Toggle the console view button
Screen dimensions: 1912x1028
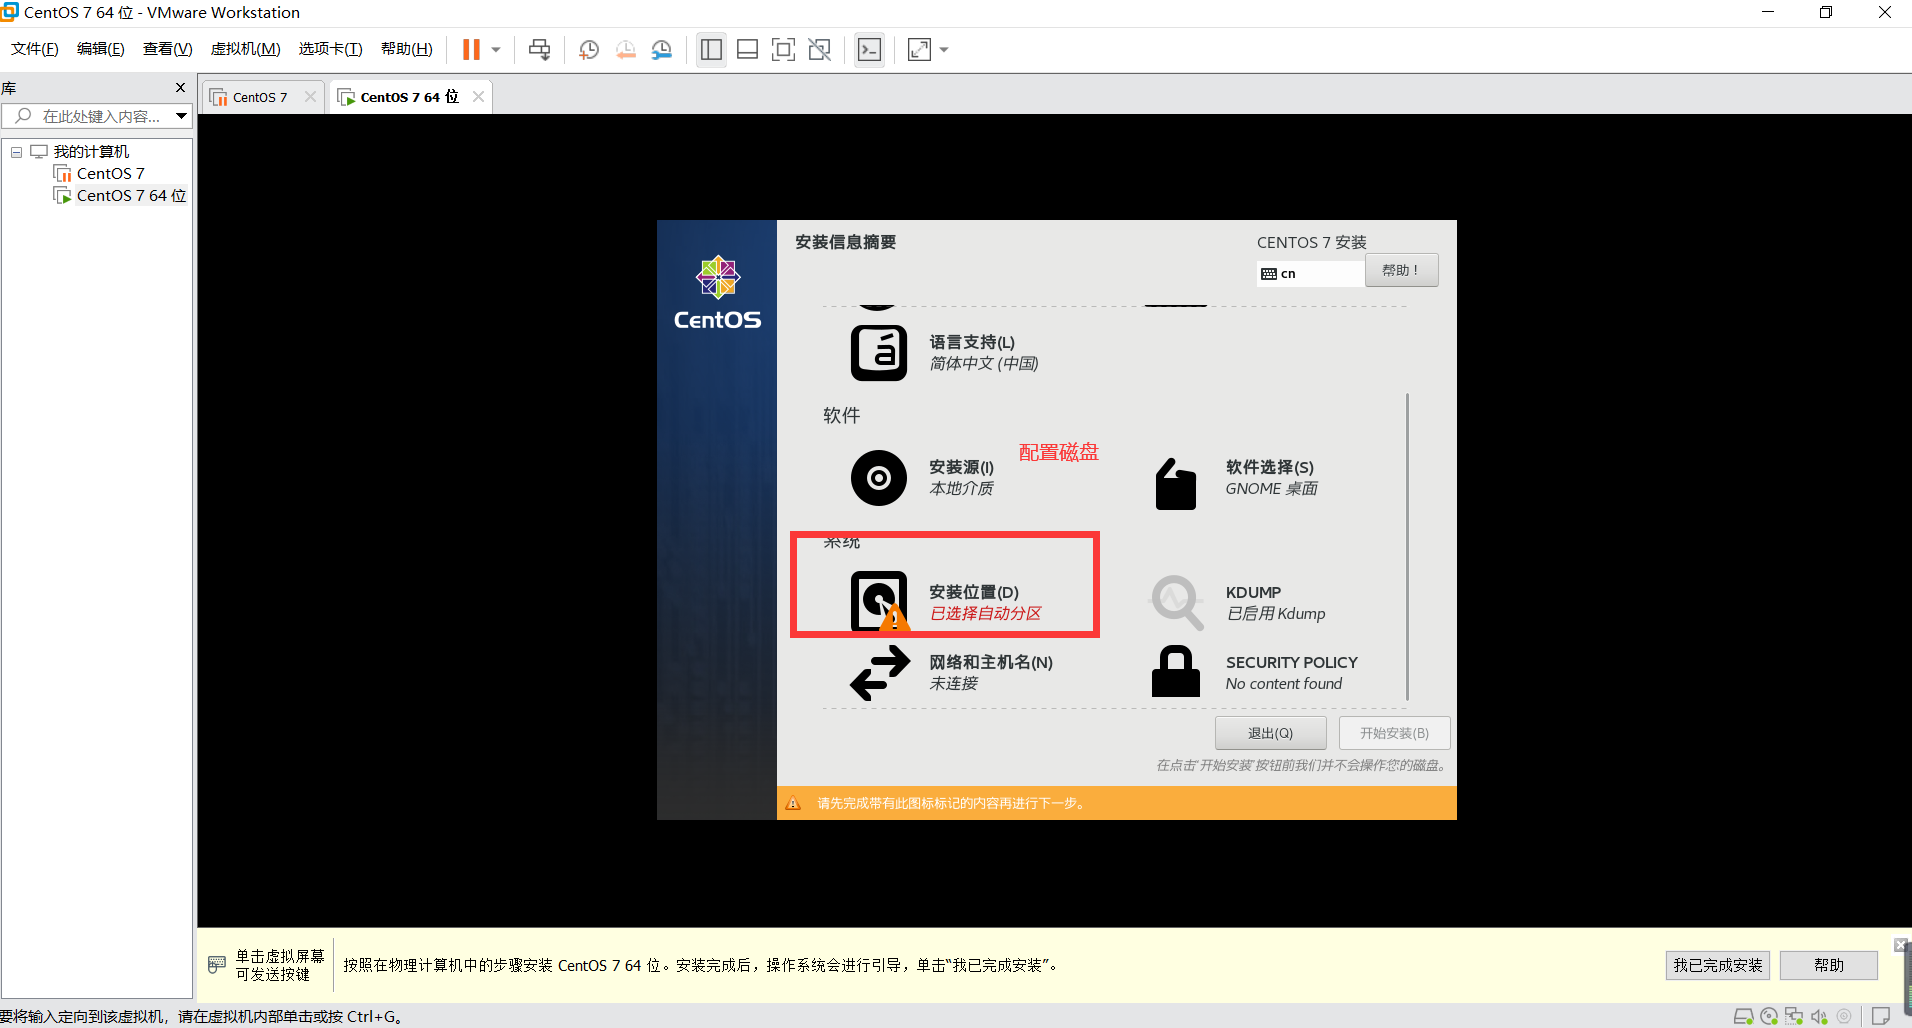click(870, 50)
